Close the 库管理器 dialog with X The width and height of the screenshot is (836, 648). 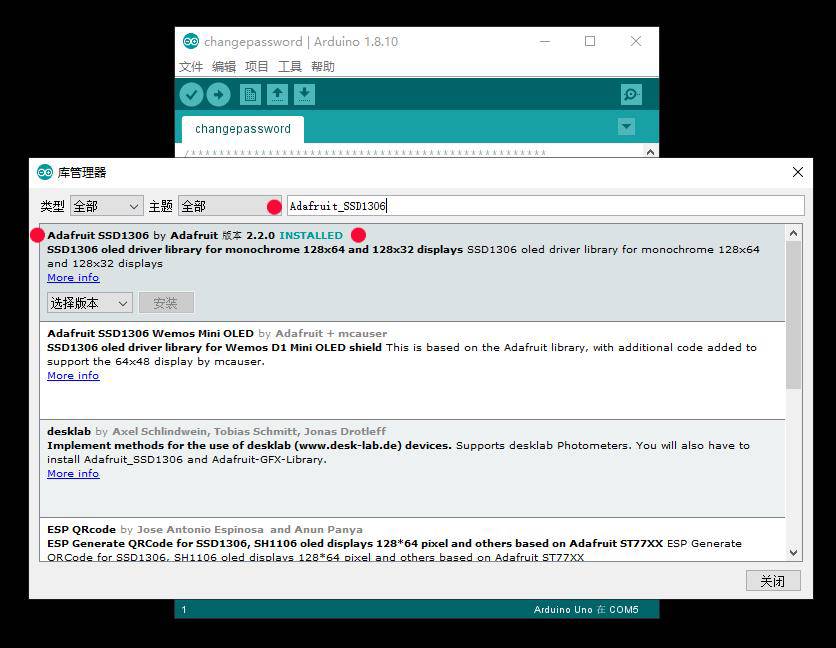(798, 172)
